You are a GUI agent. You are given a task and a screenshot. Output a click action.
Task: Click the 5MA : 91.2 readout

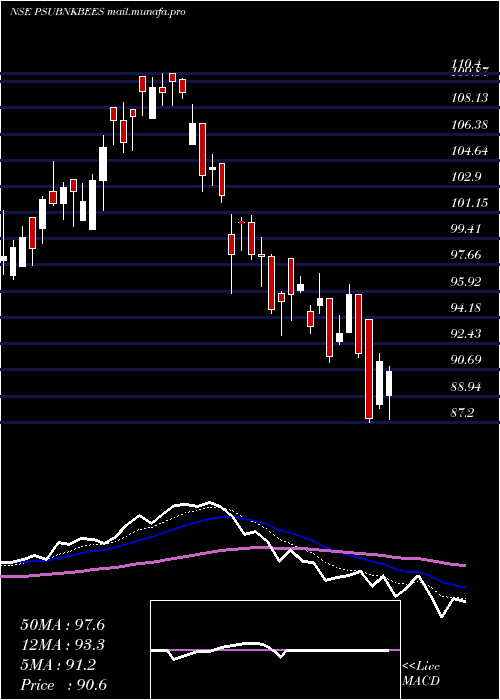58,665
